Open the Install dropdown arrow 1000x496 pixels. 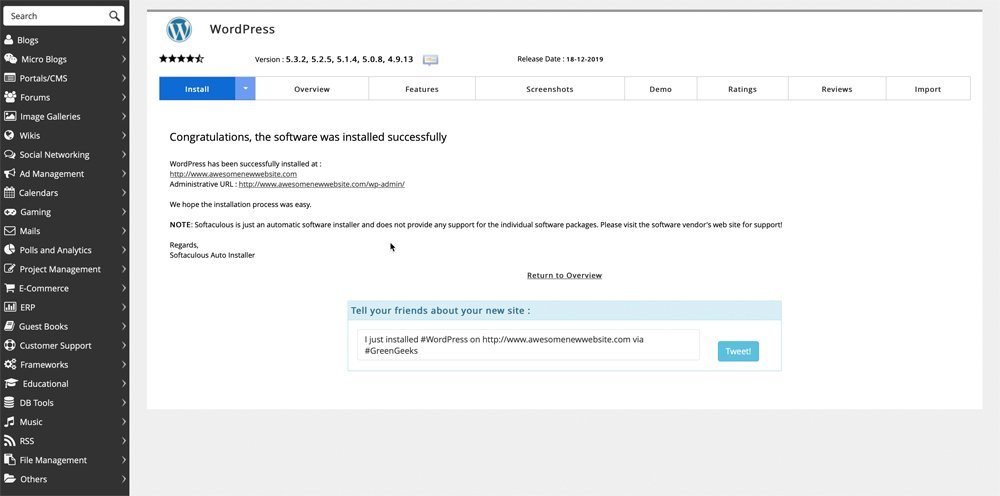click(245, 89)
